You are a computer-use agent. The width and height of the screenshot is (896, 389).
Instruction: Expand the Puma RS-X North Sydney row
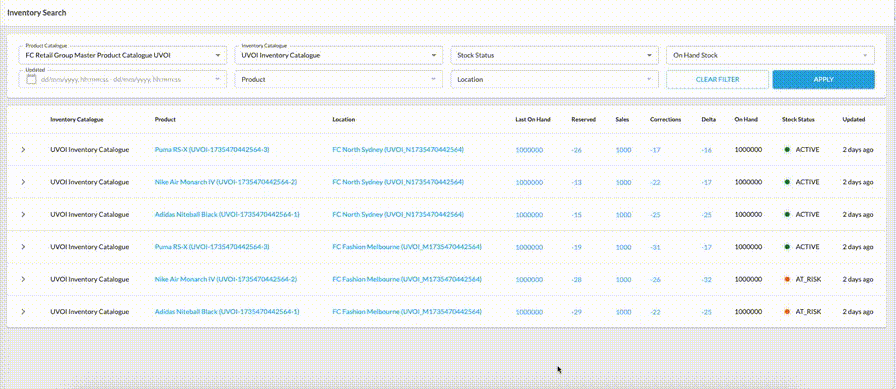[x=23, y=150]
